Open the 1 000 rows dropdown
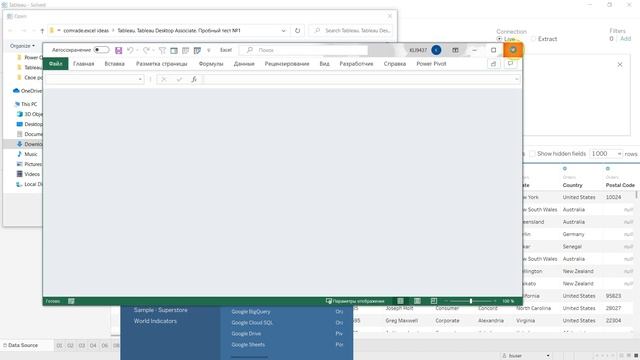Screen dimensions: 640x360 [606, 153]
